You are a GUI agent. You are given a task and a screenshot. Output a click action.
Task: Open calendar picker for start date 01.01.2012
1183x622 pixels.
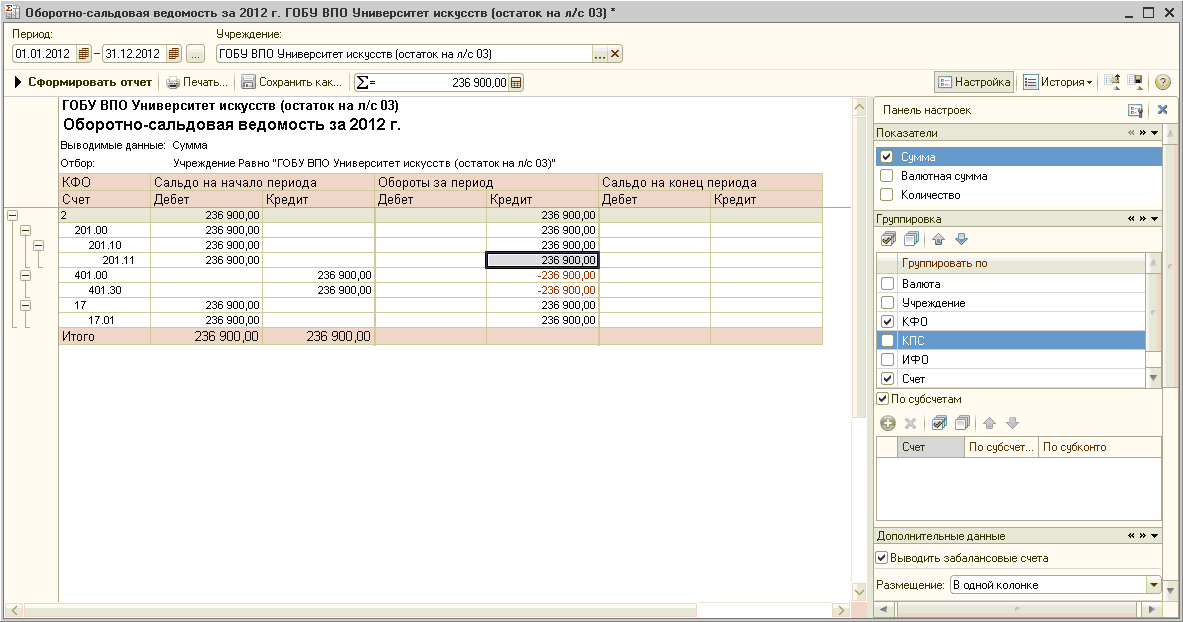[84, 54]
